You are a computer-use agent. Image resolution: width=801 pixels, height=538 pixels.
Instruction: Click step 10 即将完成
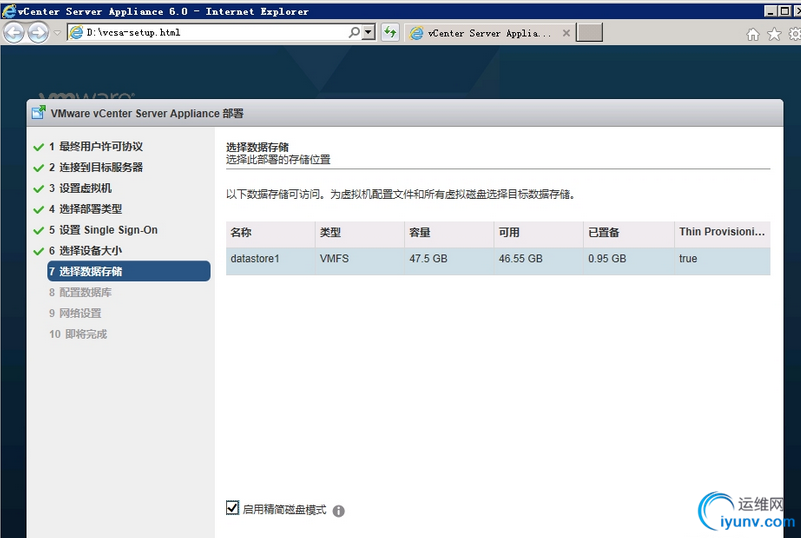pos(78,334)
